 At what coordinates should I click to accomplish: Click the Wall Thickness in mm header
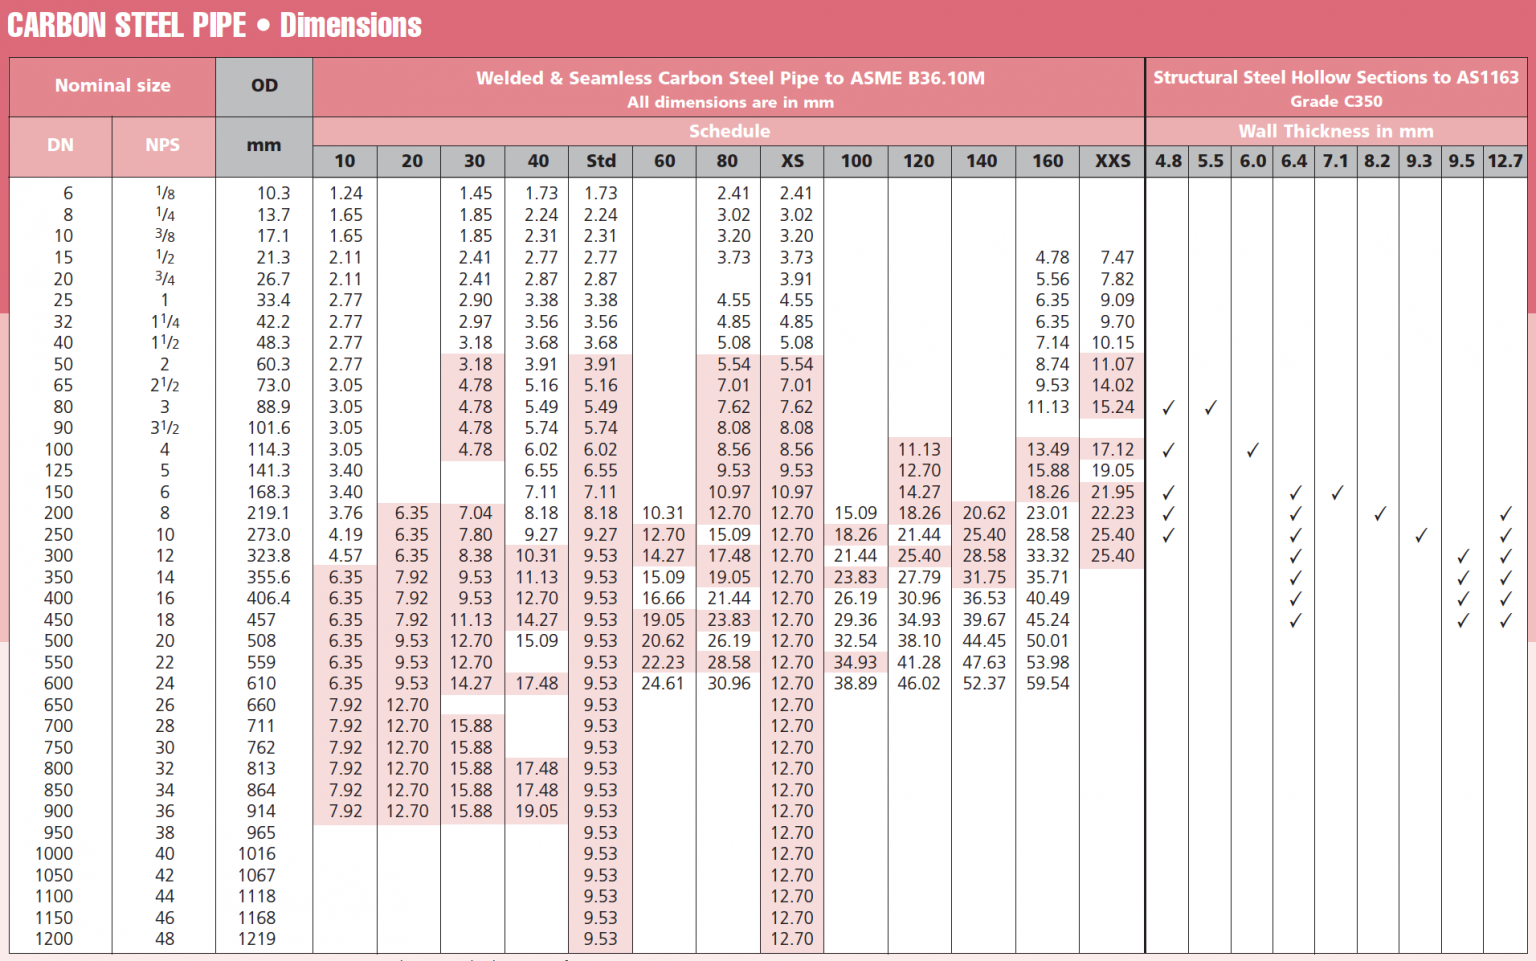[x=1335, y=131]
